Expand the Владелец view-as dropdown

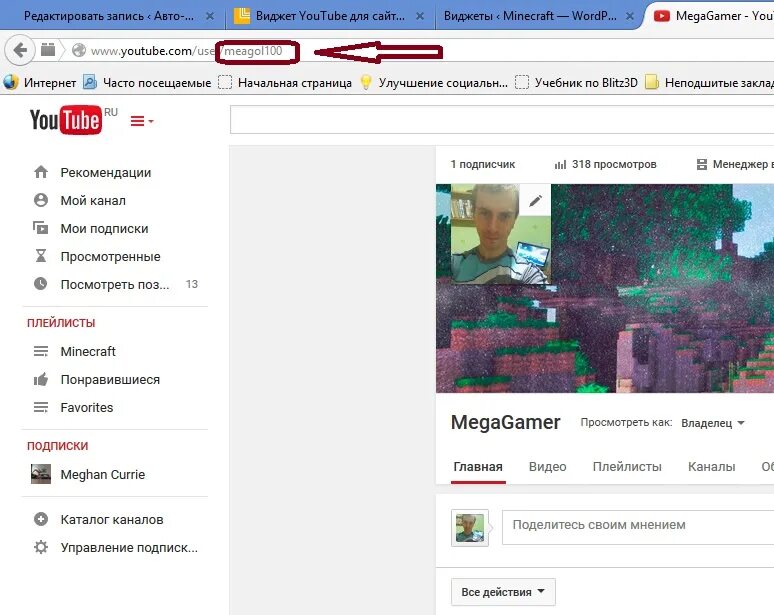[x=712, y=423]
